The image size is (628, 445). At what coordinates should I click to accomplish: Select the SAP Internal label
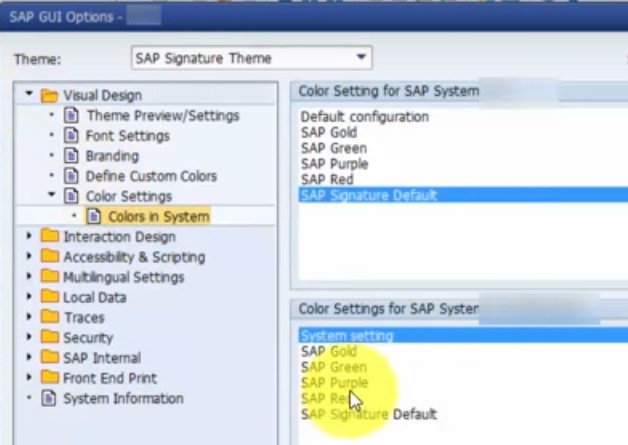point(102,358)
